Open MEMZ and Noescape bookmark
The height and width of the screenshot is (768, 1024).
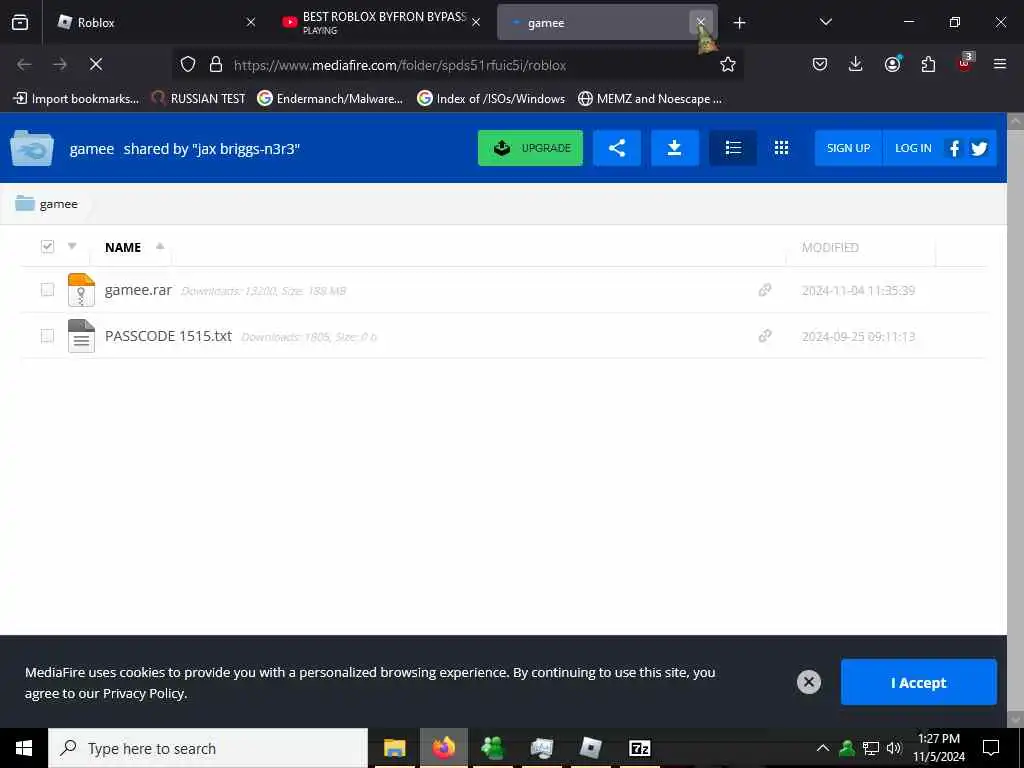point(650,99)
